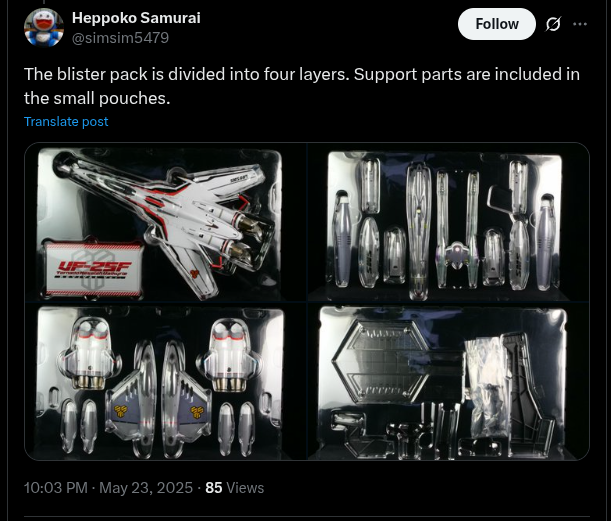Click the VF-25F nameplate in first photo
This screenshot has height=521, width=611.
[93, 269]
